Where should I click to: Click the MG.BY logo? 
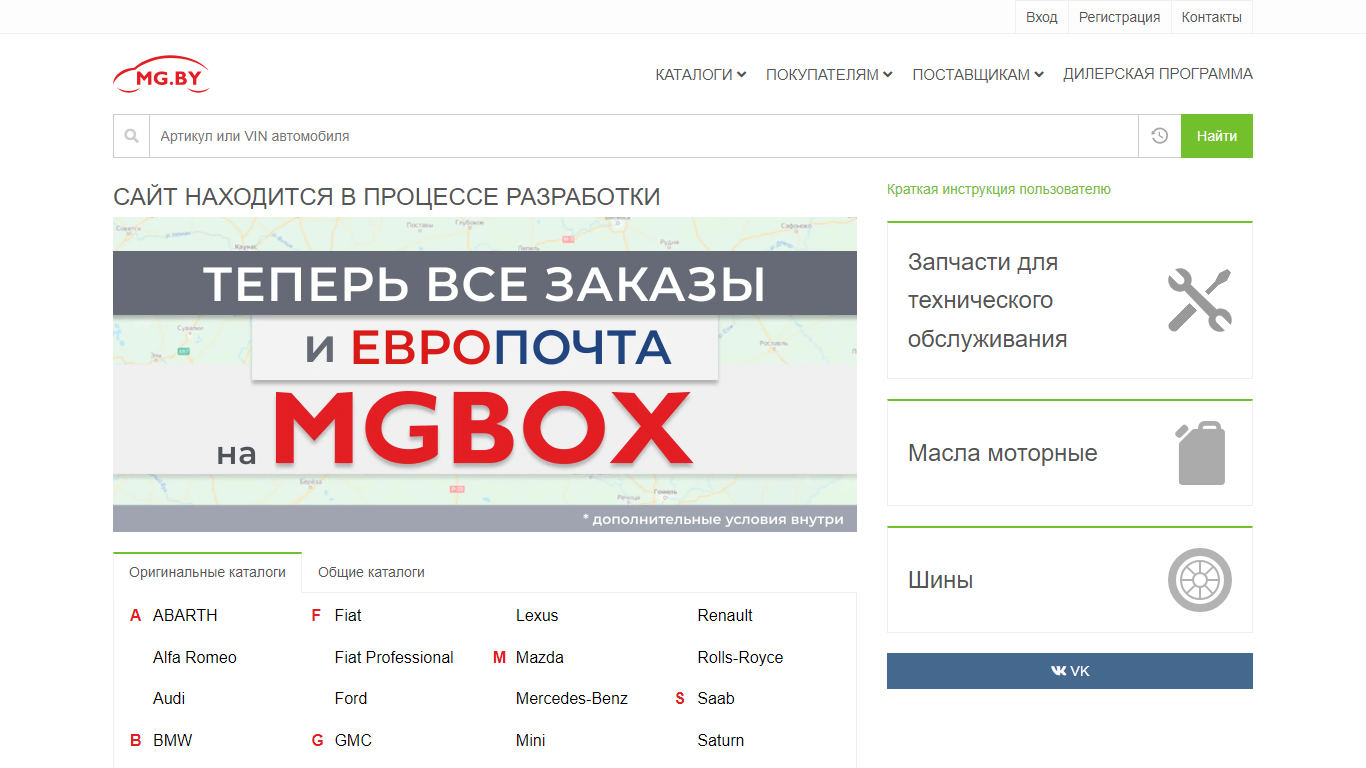tap(161, 75)
